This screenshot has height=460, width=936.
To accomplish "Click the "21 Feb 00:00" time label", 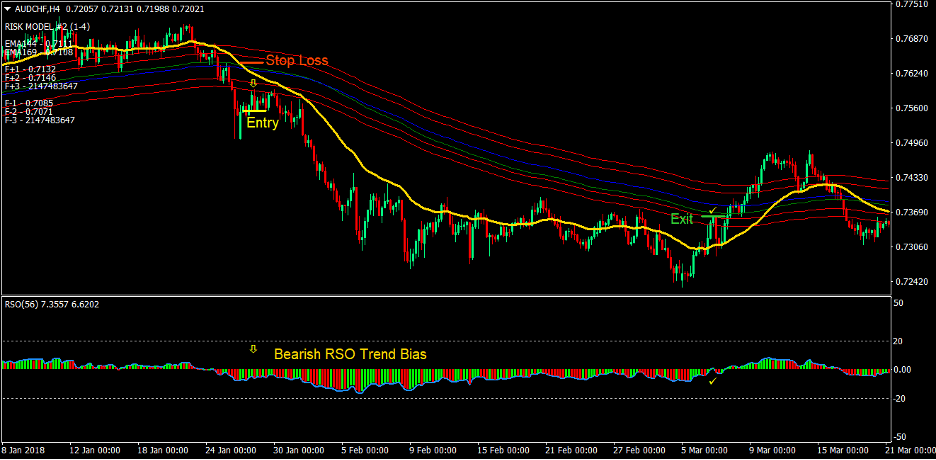I will pos(571,450).
